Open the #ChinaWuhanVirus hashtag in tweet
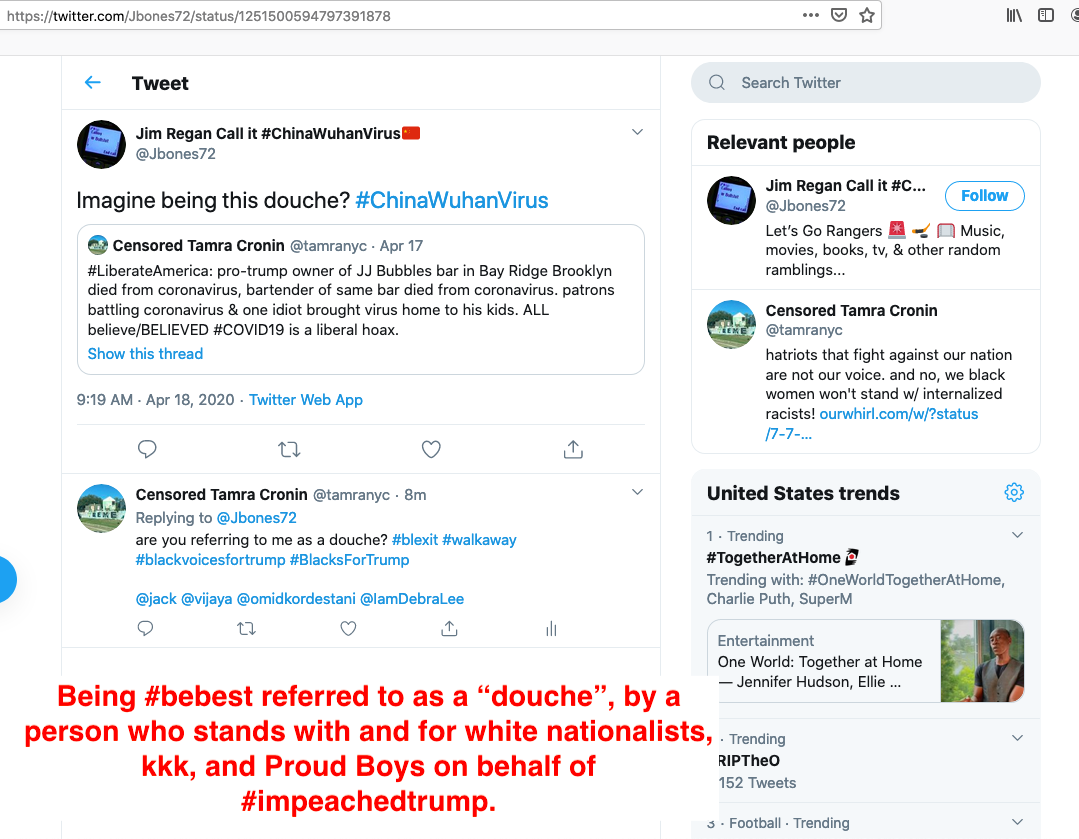The image size is (1079, 839). 451,200
